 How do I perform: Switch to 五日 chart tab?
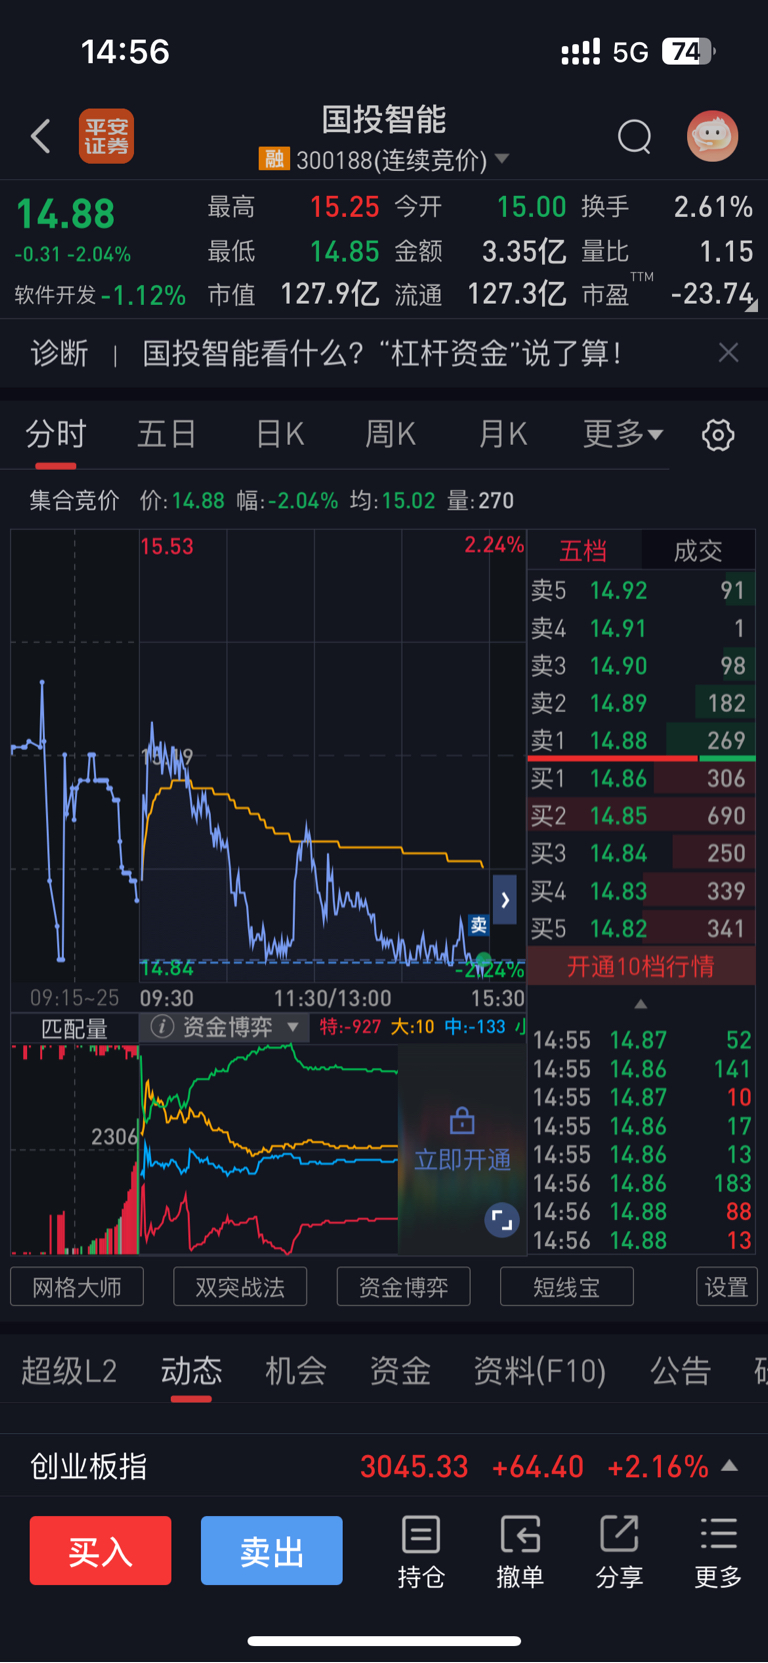(x=167, y=435)
